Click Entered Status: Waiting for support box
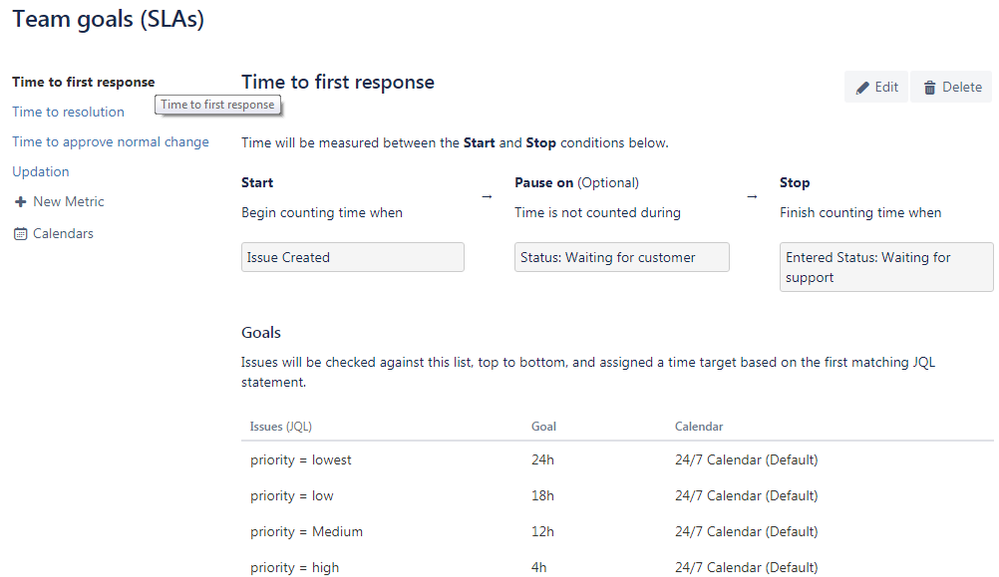Screen dimensions: 999x577 [886, 267]
